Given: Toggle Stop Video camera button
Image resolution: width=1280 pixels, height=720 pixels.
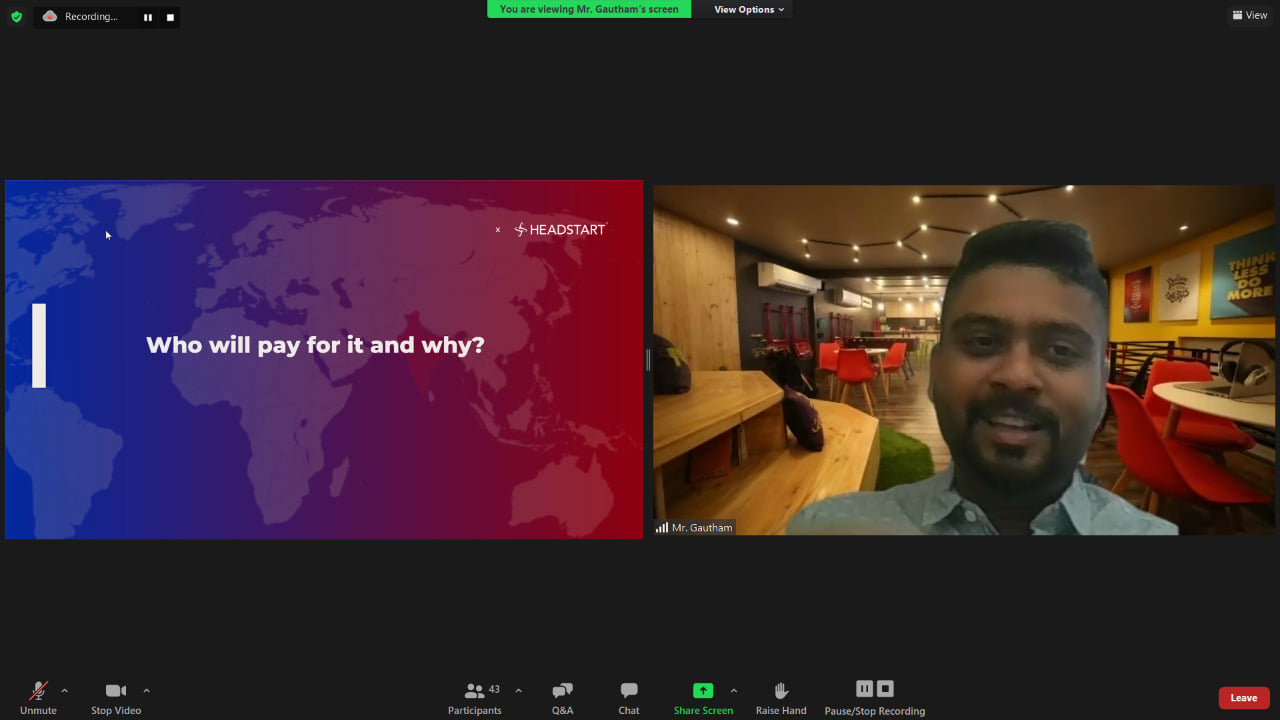Looking at the screenshot, I should tap(116, 697).
